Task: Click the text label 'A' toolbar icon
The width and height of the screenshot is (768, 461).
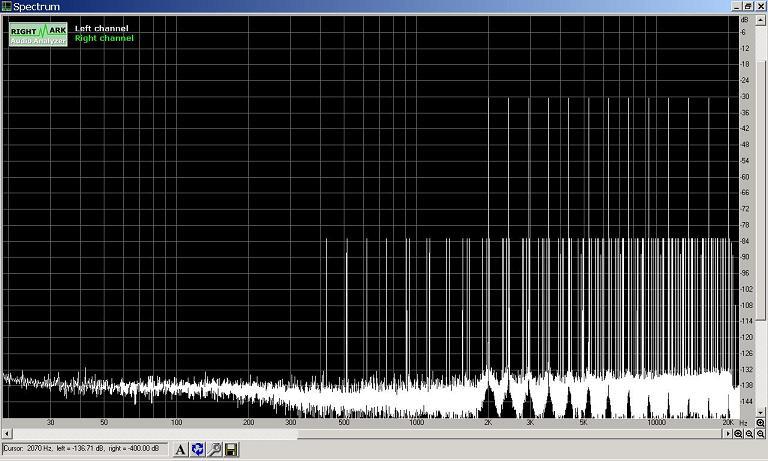Action: pyautogui.click(x=181, y=451)
